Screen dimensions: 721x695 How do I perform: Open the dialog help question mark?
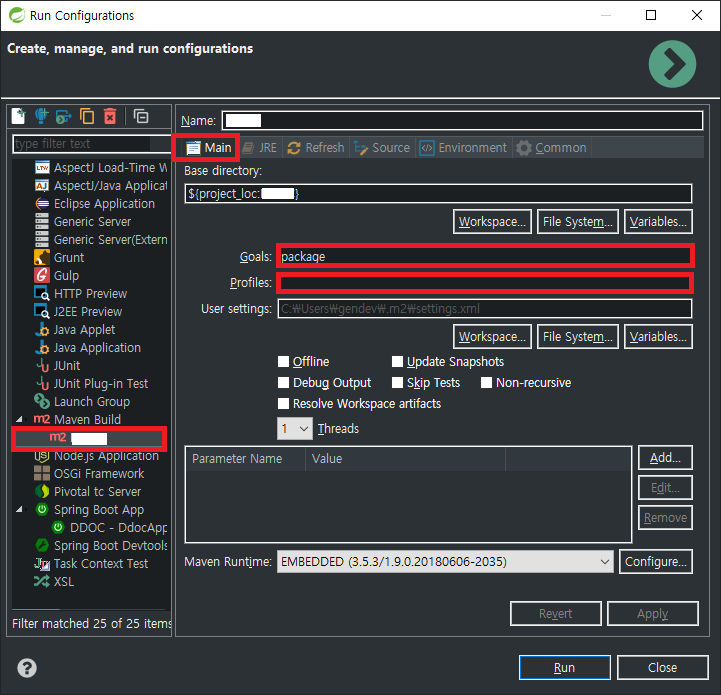[x=28, y=668]
